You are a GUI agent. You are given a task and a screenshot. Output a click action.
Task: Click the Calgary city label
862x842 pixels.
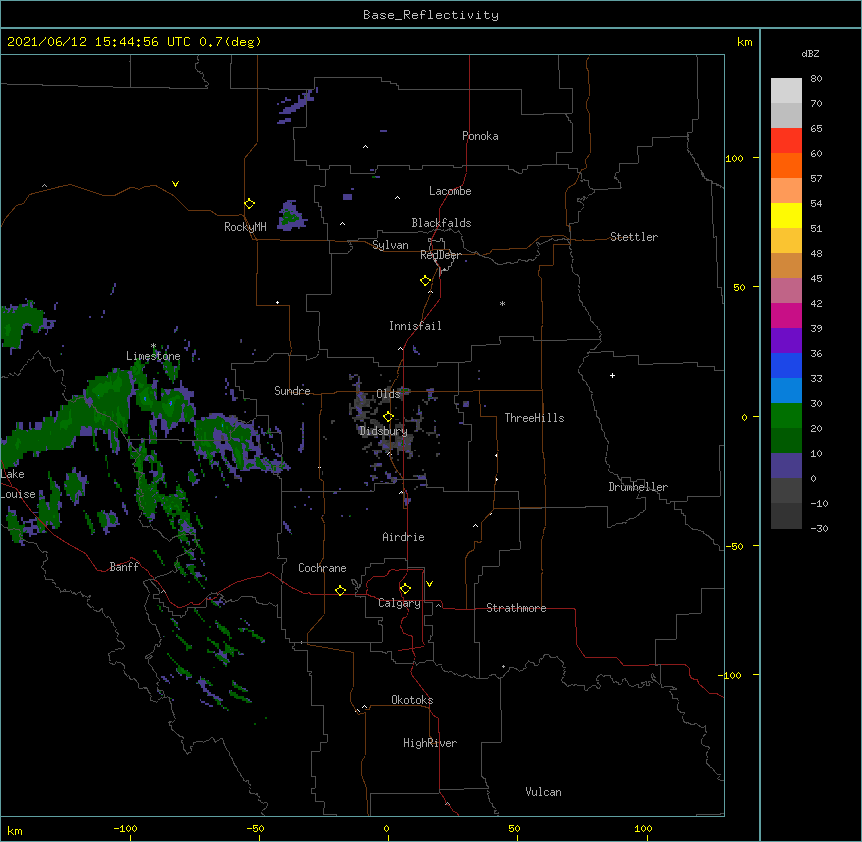[x=399, y=603]
